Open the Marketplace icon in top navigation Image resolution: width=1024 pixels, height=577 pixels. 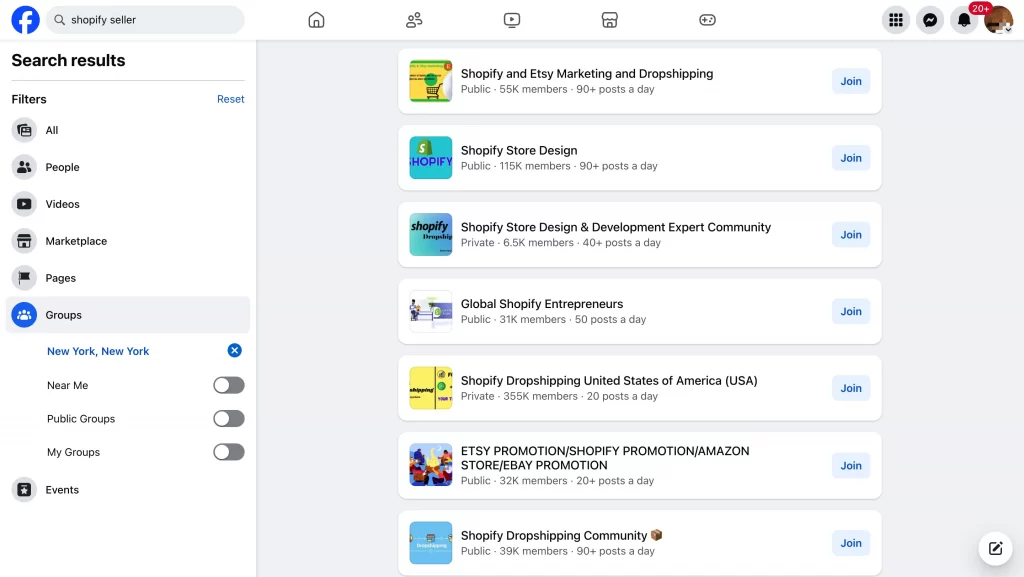click(x=609, y=20)
